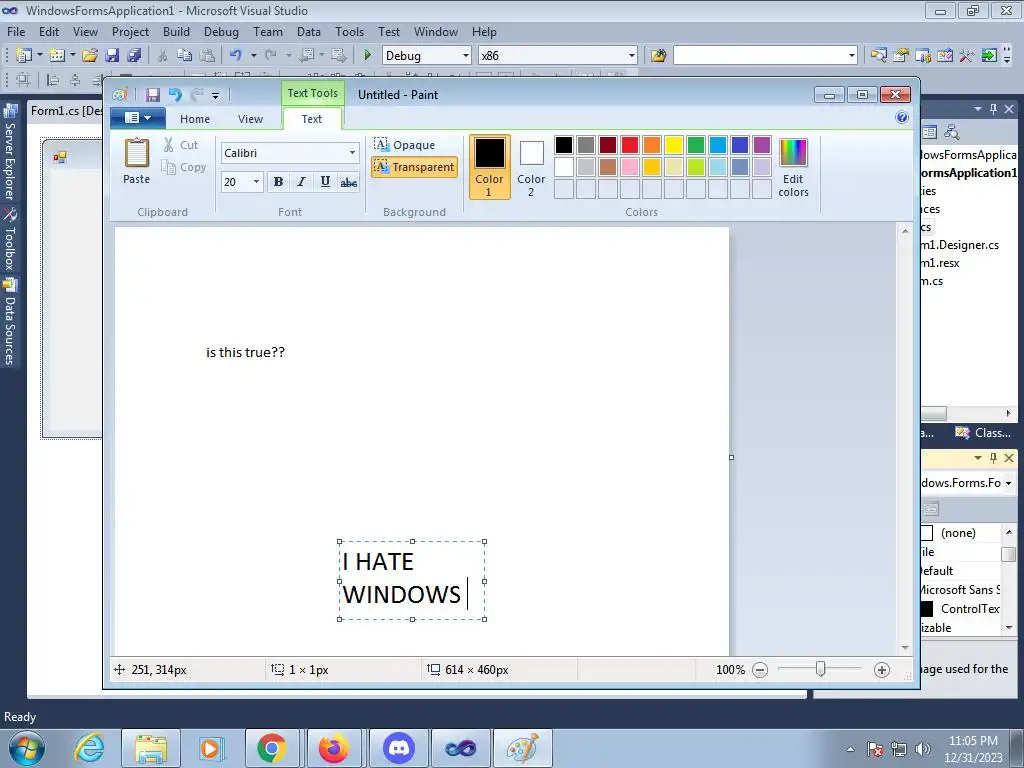Open Edit colors dialog
Screen dimensions: 1024x768
pyautogui.click(x=793, y=167)
